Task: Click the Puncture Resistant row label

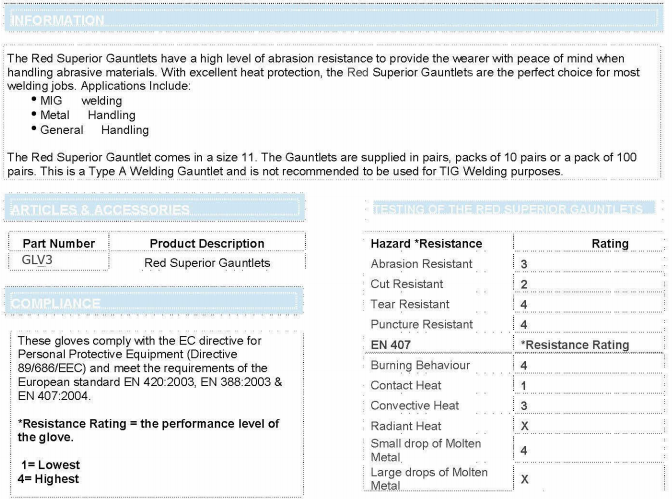Action: pyautogui.click(x=421, y=324)
